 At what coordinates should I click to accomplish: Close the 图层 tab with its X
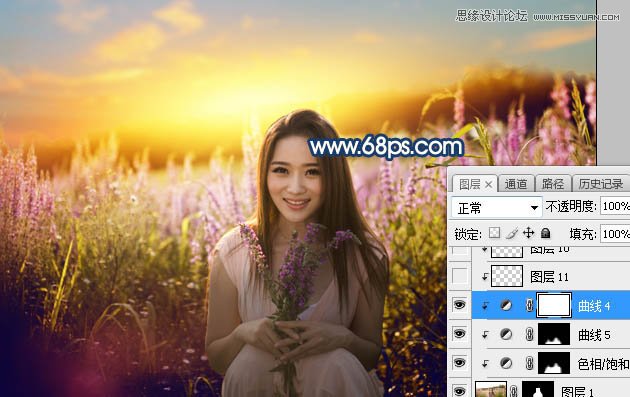(x=489, y=185)
